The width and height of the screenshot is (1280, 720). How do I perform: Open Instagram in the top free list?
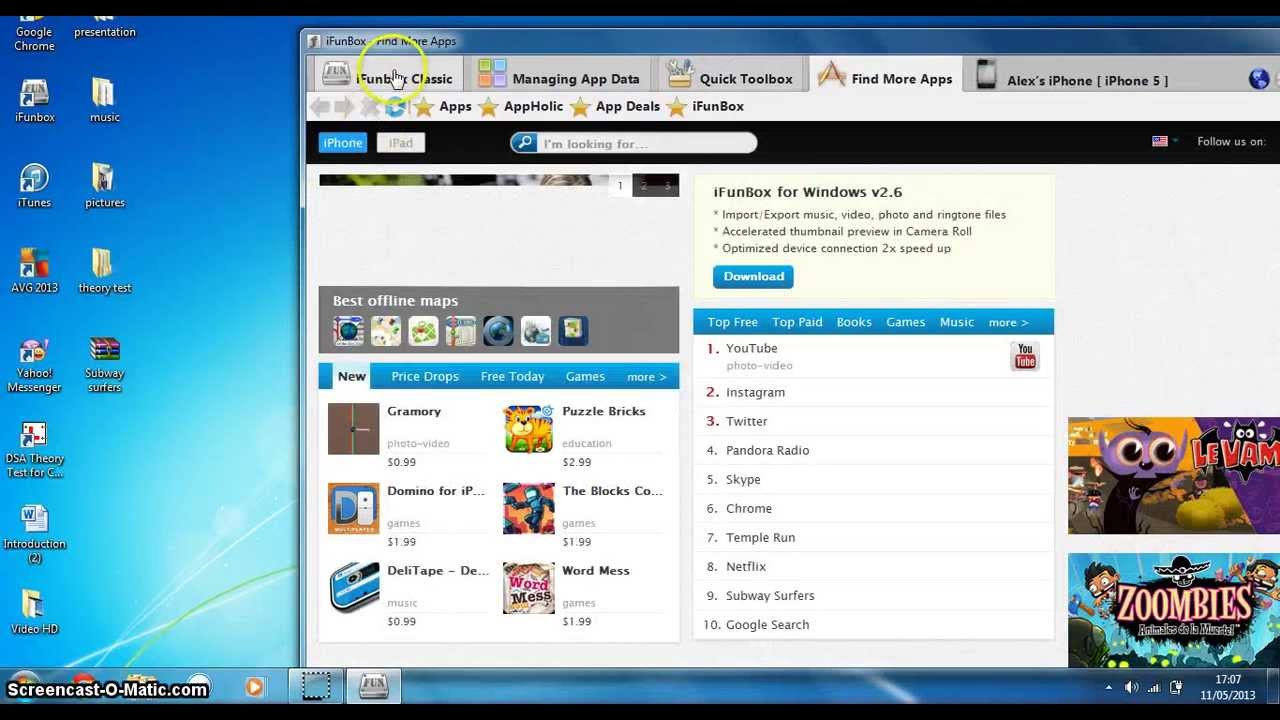pyautogui.click(x=755, y=393)
